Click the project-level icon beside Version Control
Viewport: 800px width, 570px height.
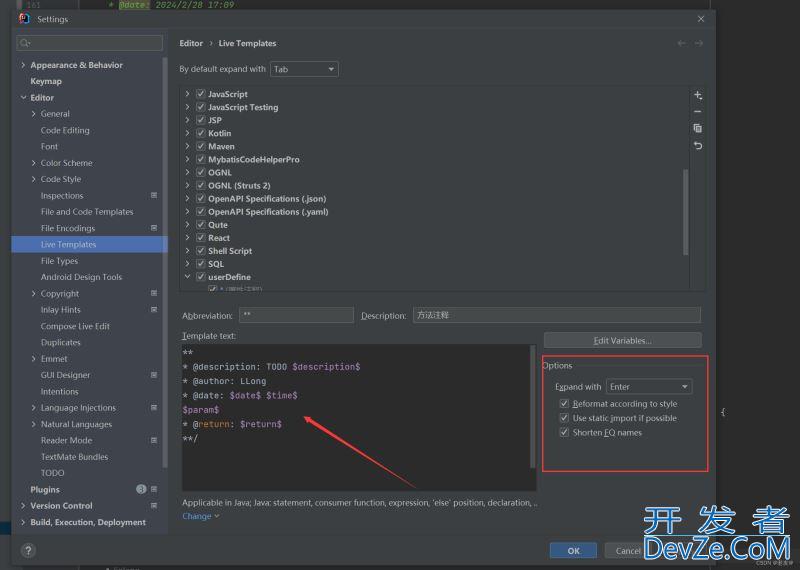[x=154, y=506]
